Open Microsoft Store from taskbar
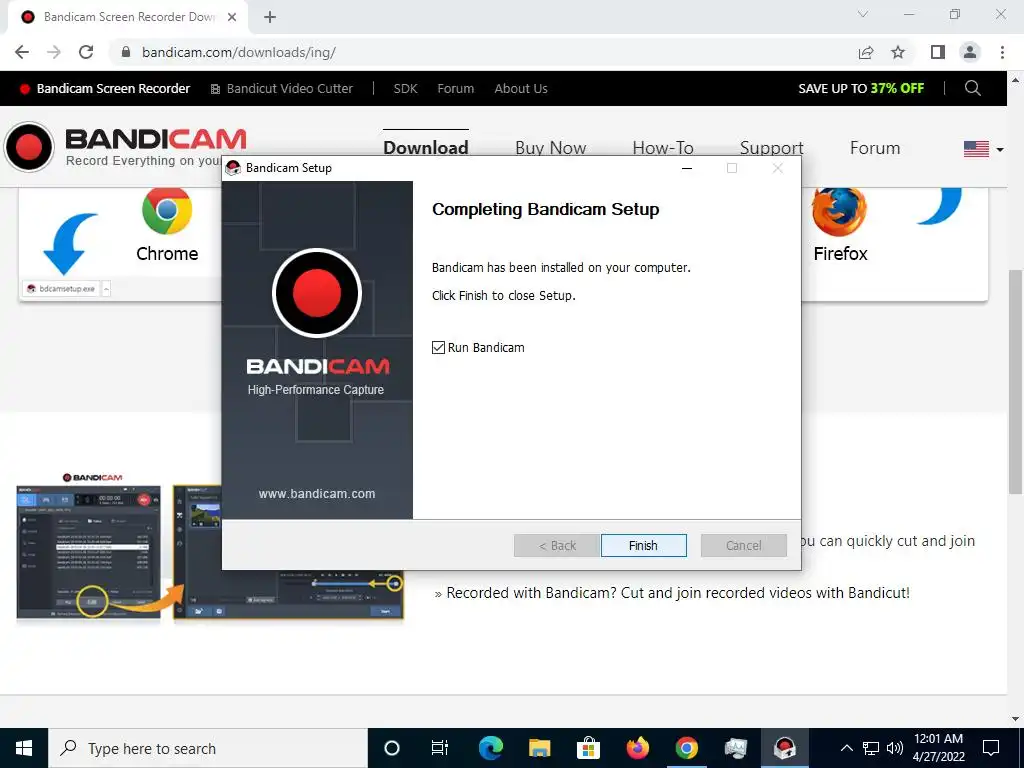The height and width of the screenshot is (768, 1024). (588, 748)
